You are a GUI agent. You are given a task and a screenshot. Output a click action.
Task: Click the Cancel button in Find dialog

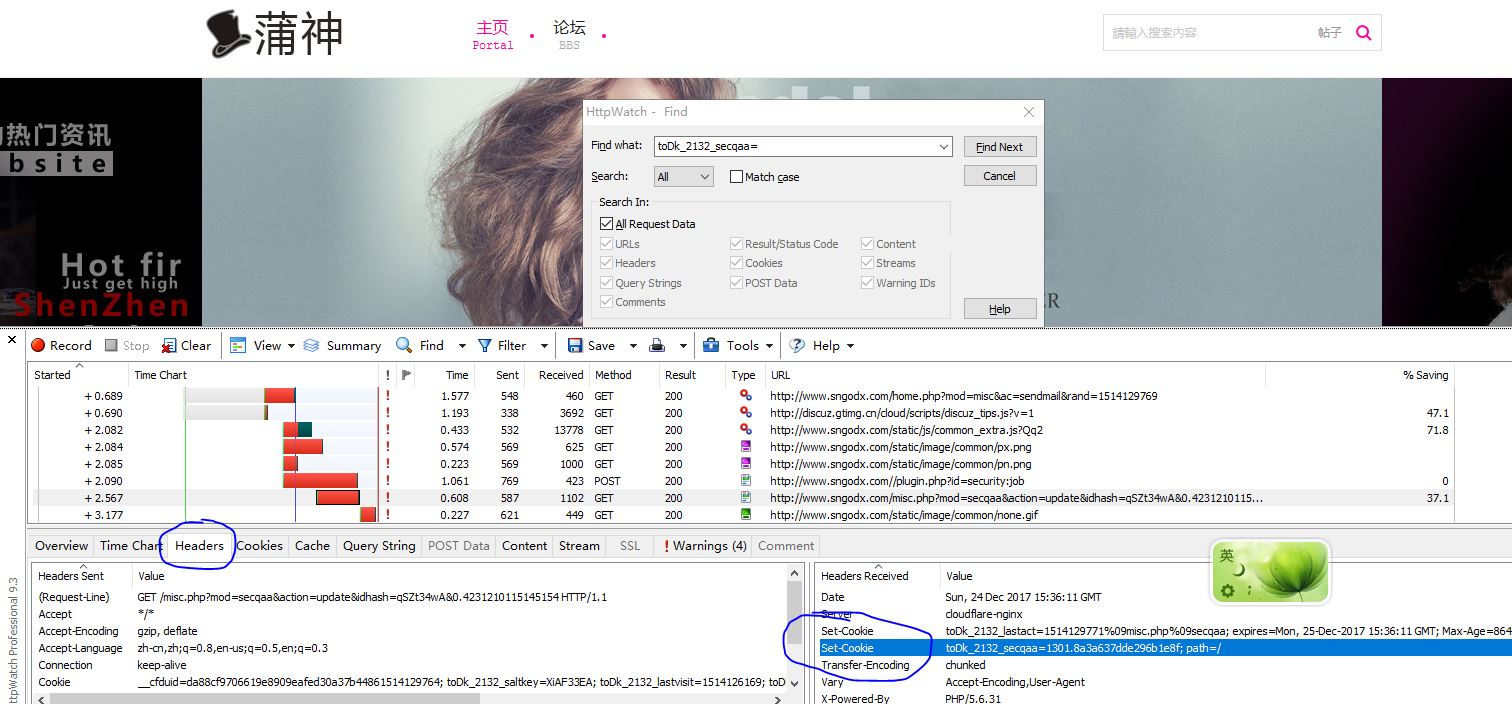click(999, 176)
